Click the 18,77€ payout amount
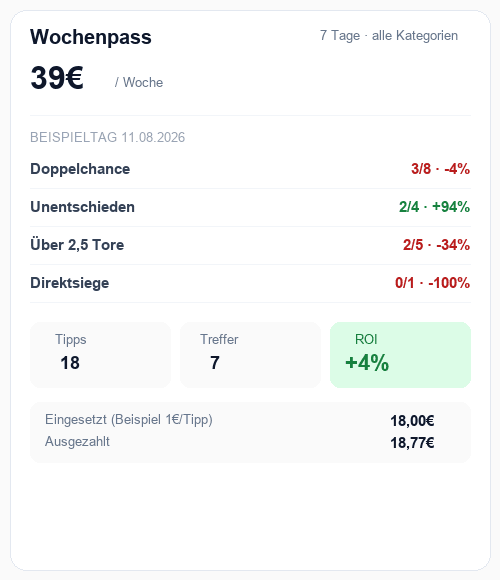Image resolution: width=500 pixels, height=580 pixels. [412, 442]
